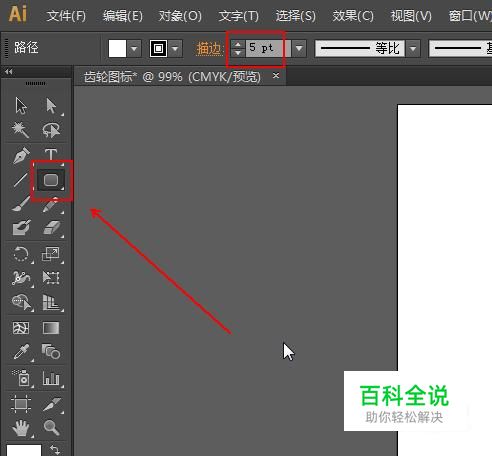Collapse the tools panel with double arrows
492x456 pixels.
[x=9, y=72]
